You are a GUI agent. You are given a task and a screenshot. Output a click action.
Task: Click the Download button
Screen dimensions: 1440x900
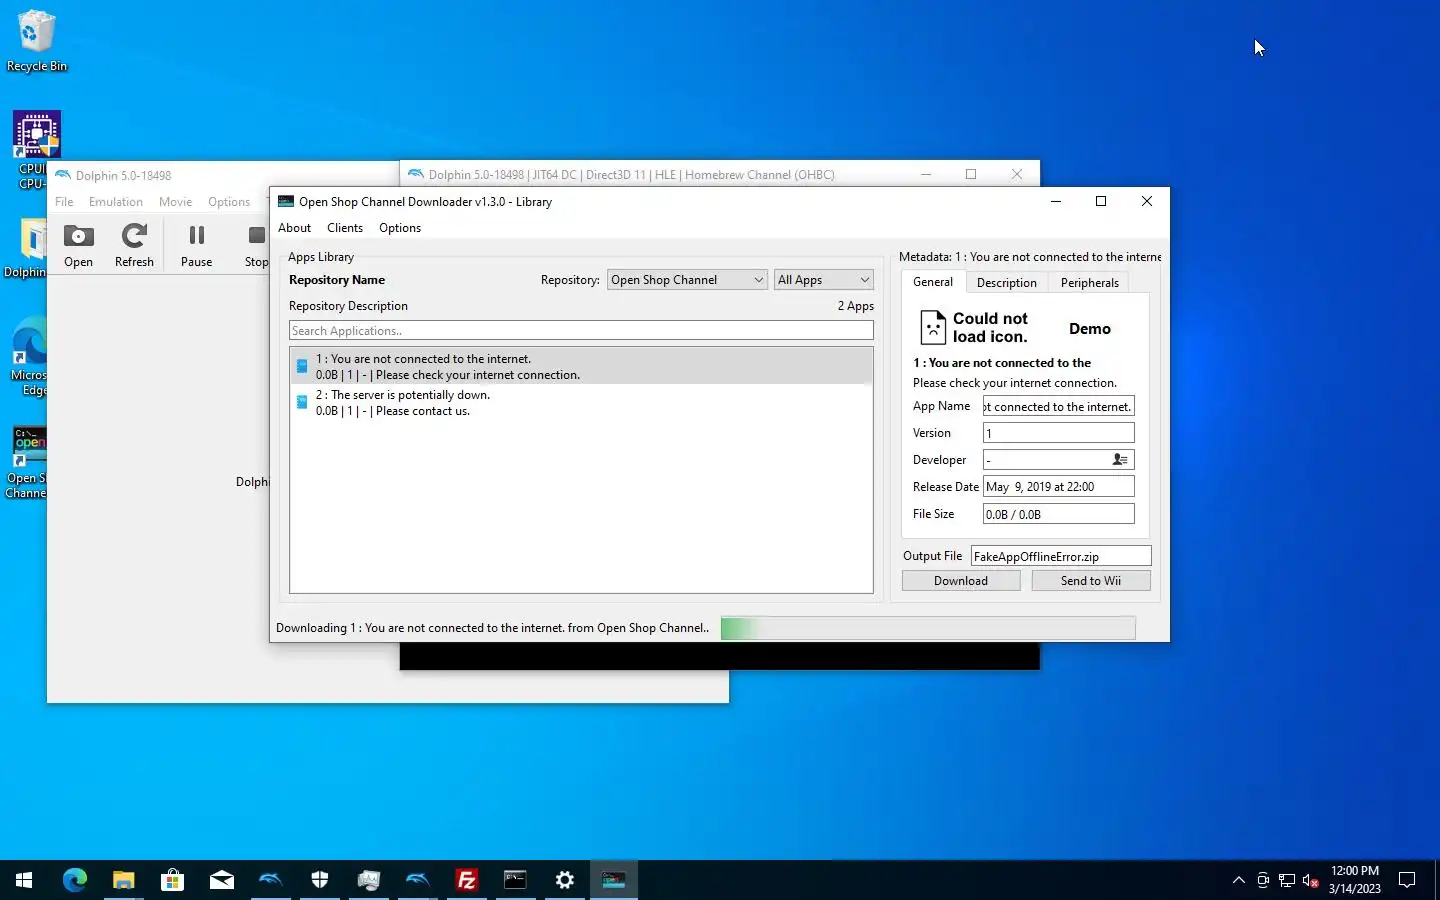coord(961,581)
